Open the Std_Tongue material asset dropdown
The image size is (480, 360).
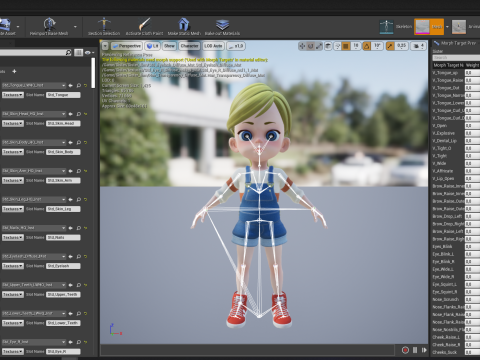pos(34,85)
